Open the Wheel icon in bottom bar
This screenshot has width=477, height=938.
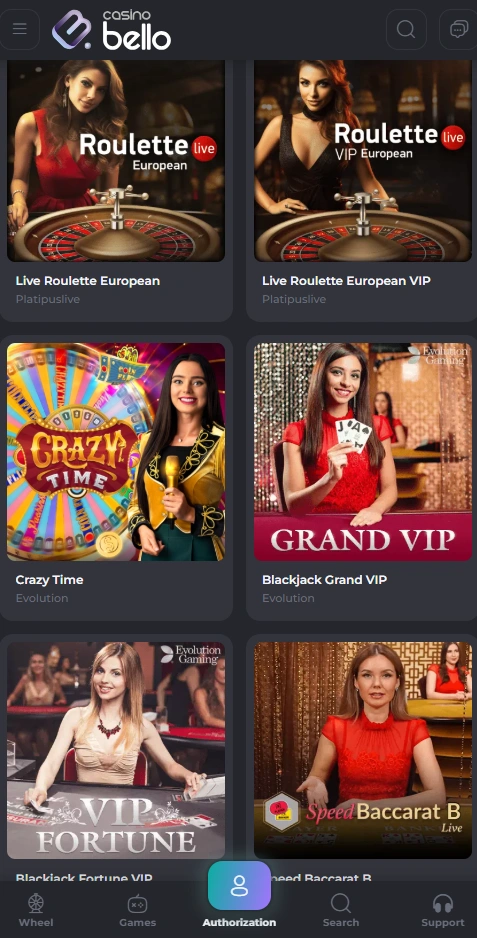click(x=36, y=903)
